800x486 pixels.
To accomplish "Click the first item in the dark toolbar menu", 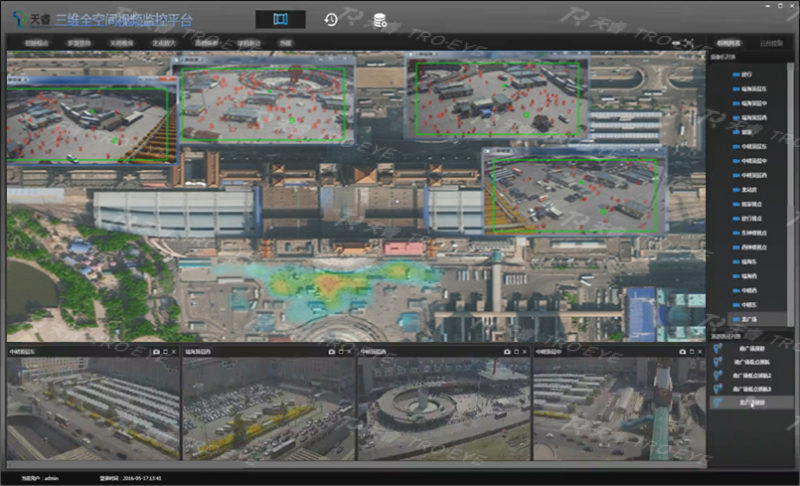I will point(36,44).
